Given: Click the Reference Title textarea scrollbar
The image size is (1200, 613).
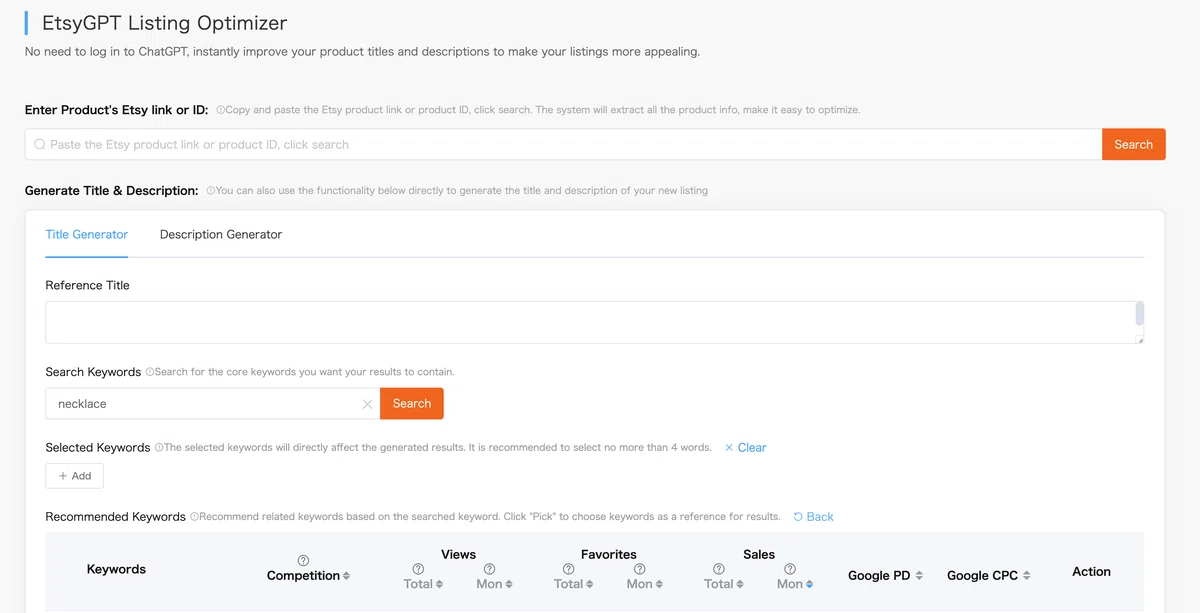Looking at the screenshot, I should click(1140, 314).
